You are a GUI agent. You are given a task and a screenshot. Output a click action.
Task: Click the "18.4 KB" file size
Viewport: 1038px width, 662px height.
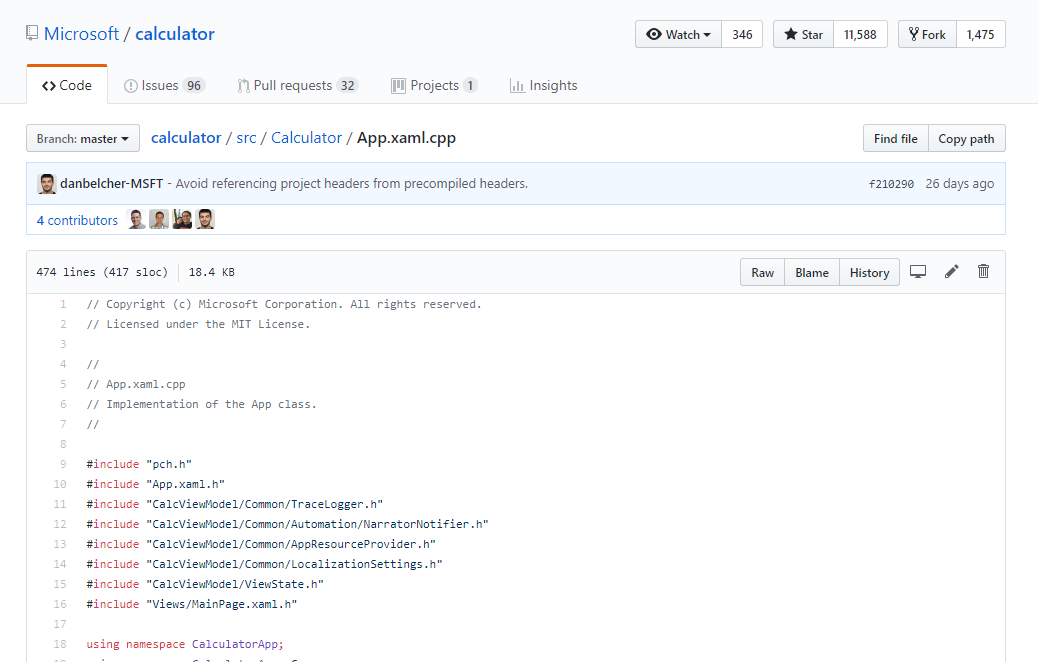coord(212,272)
